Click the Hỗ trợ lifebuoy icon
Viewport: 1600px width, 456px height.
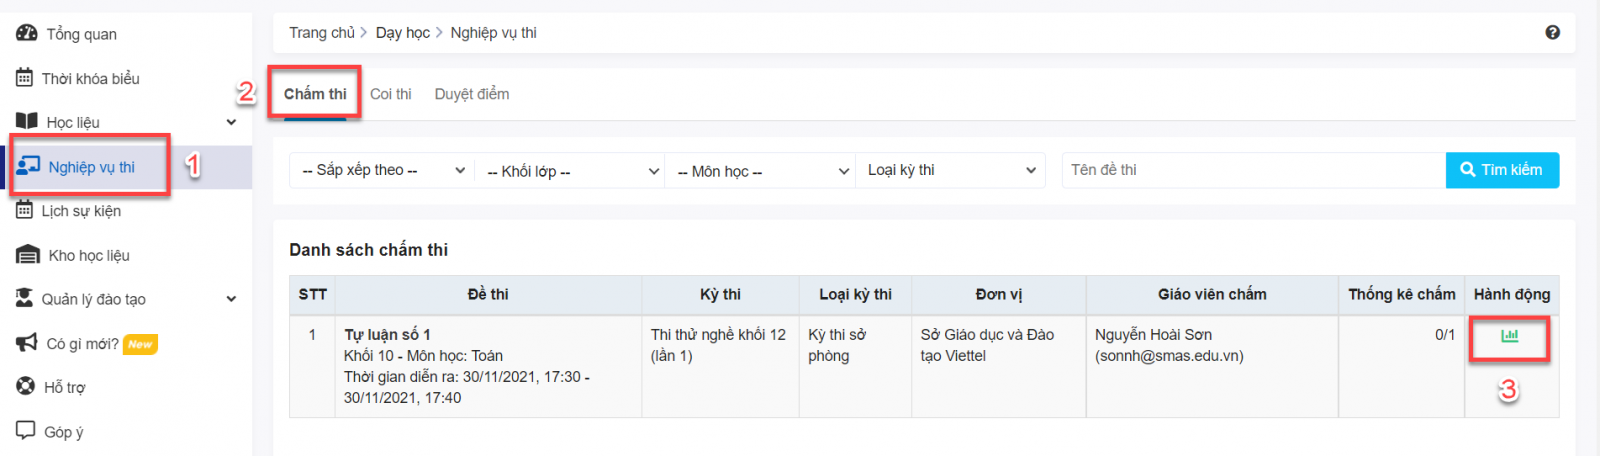26,387
